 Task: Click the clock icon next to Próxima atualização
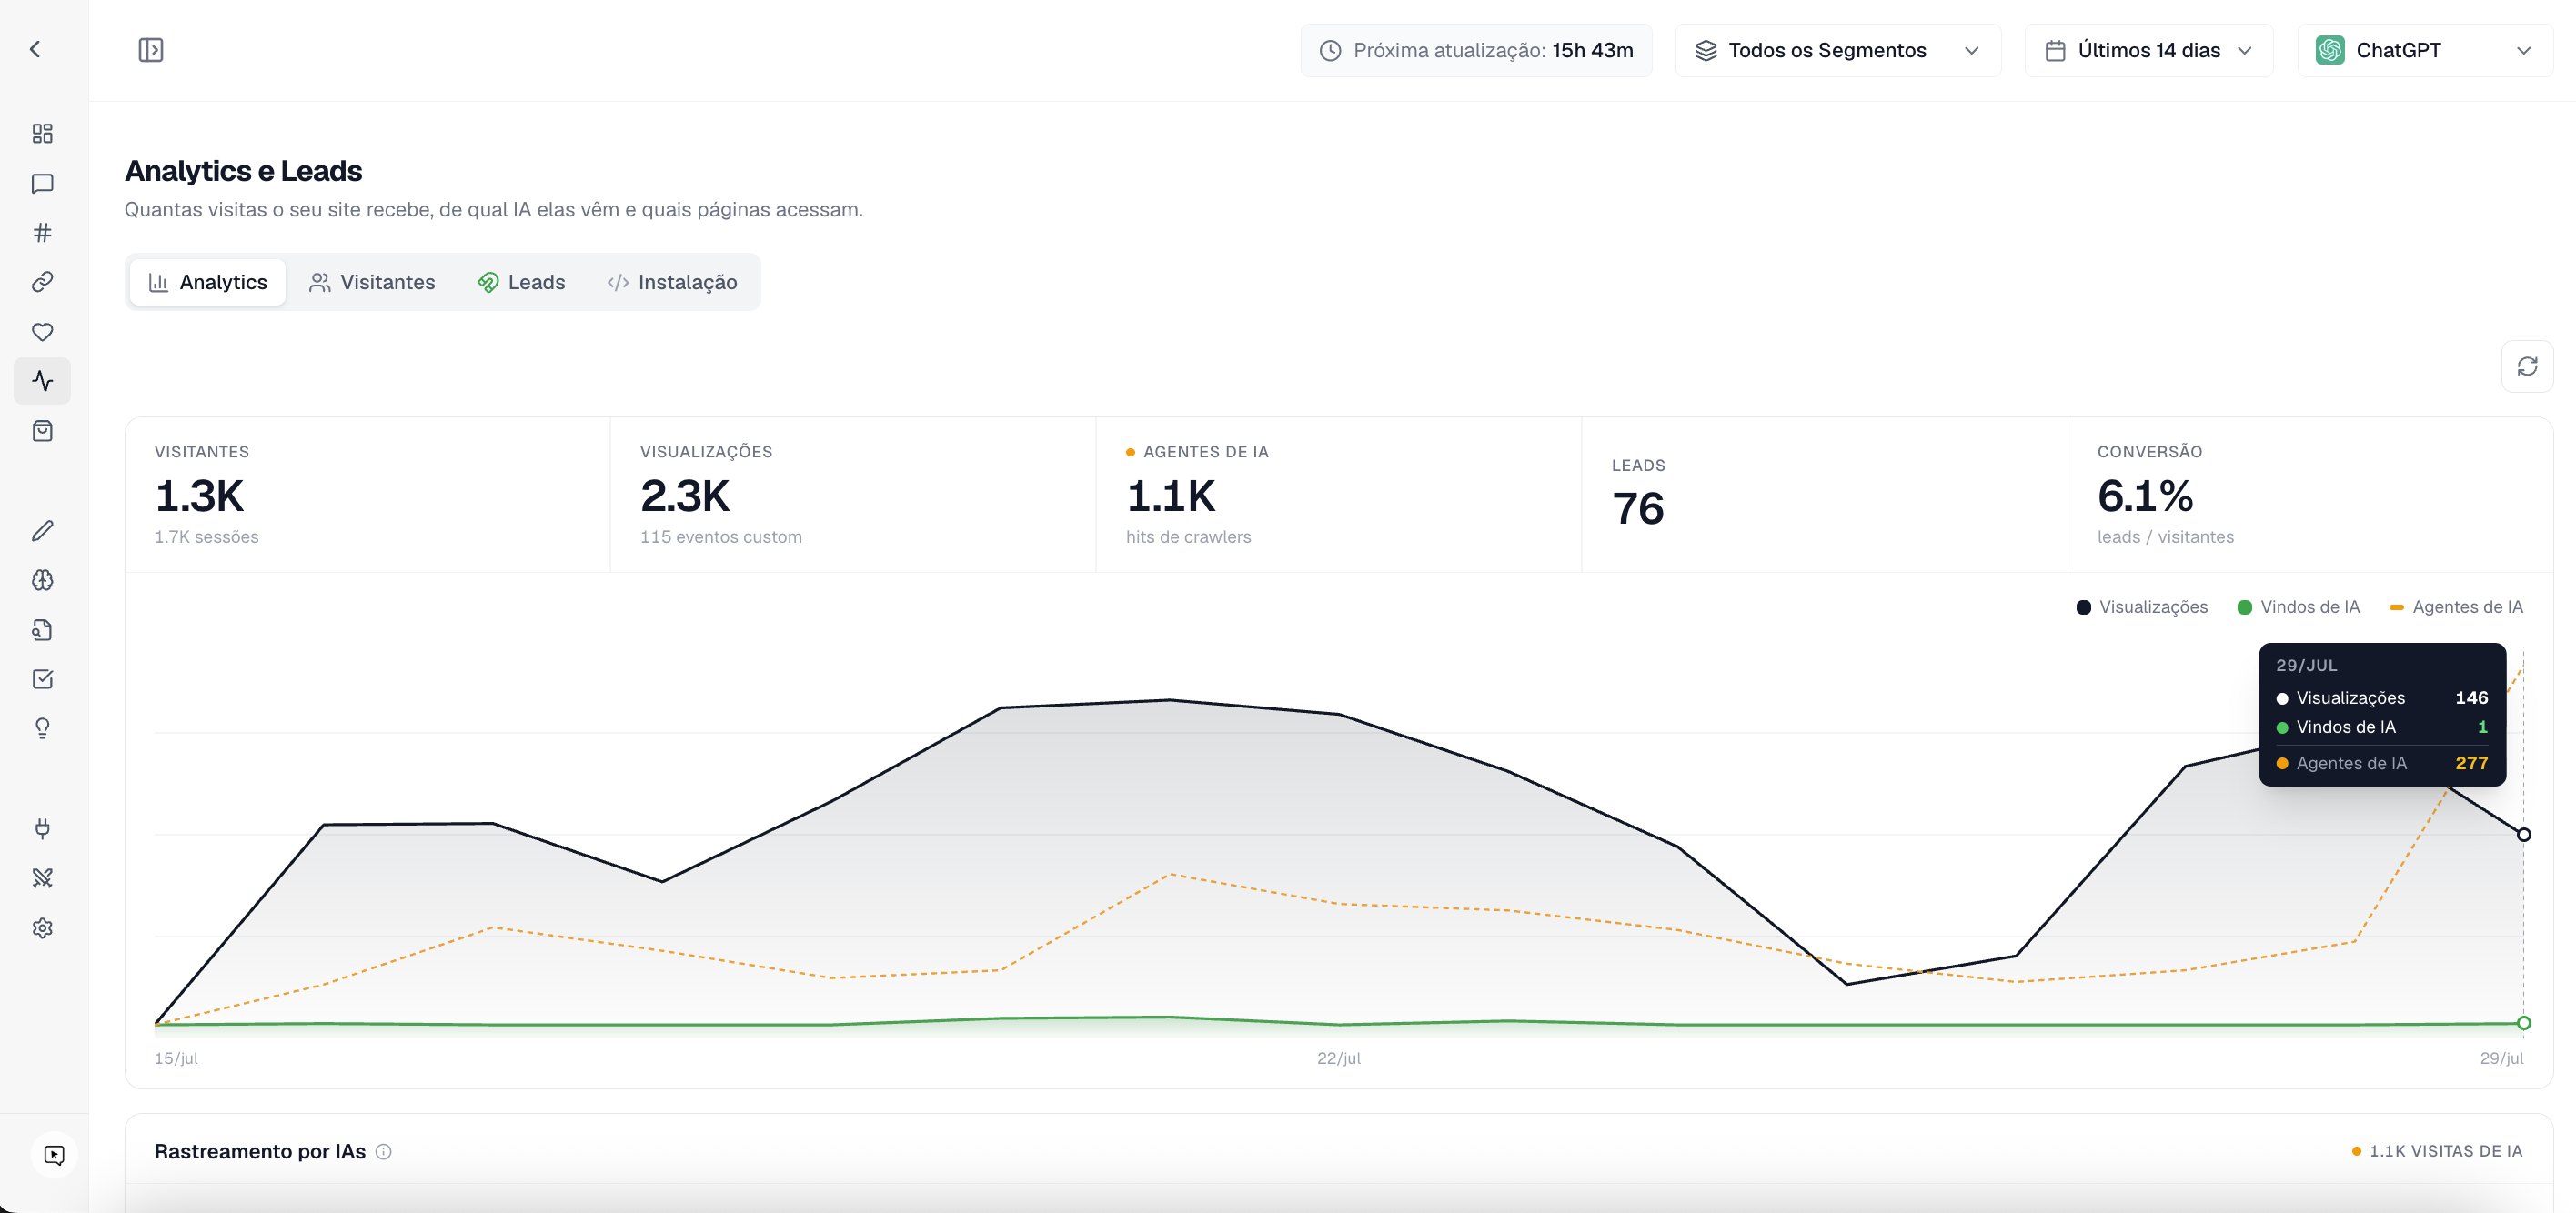tap(1330, 51)
